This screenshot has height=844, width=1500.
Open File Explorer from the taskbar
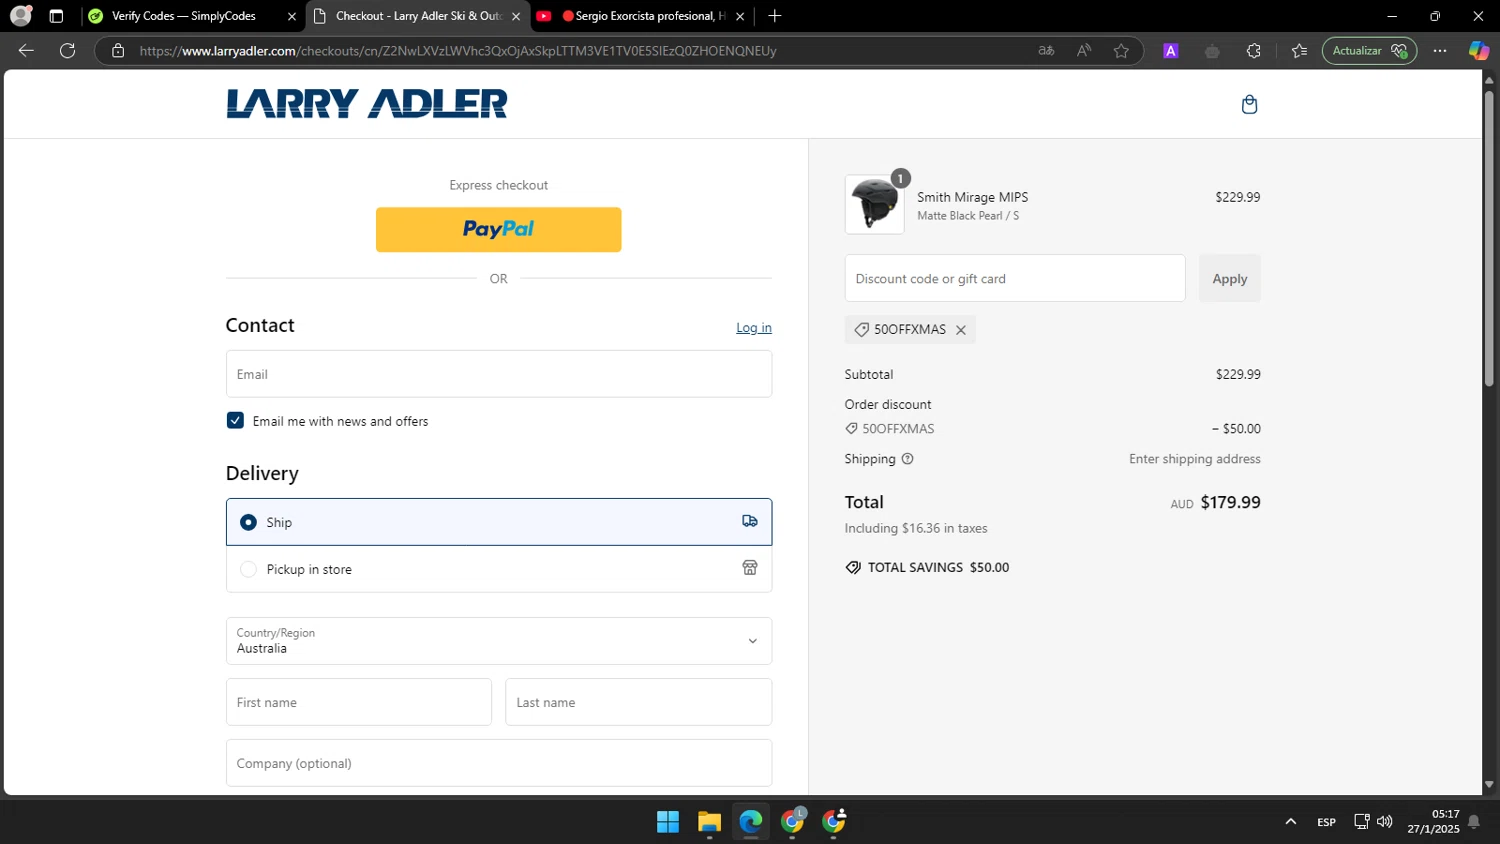pos(710,822)
